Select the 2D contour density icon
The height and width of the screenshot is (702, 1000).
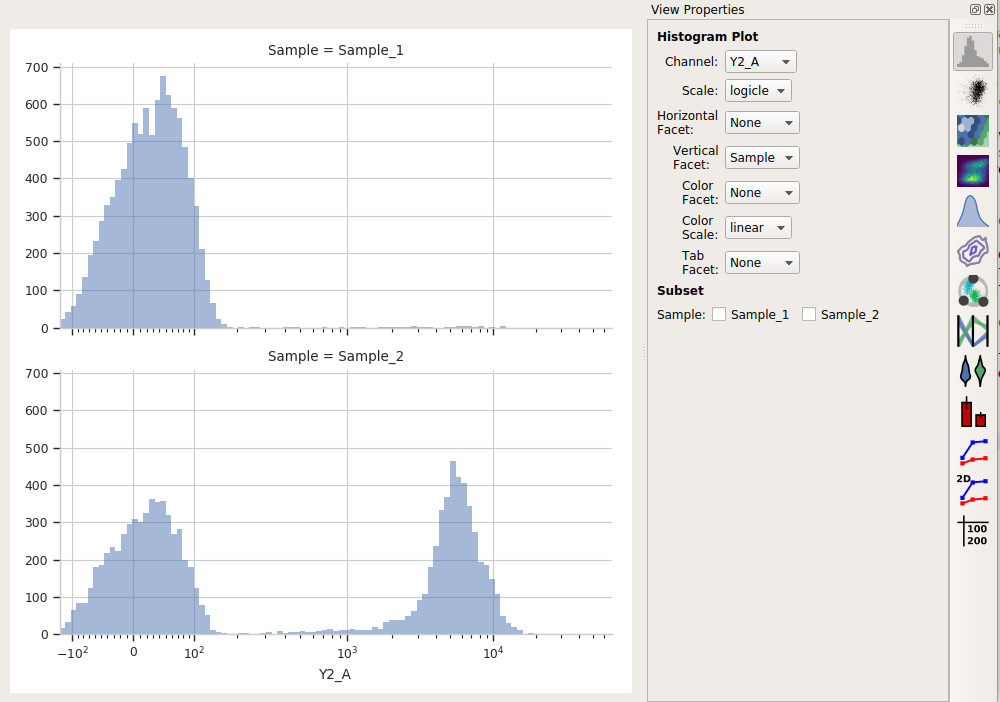point(973,251)
